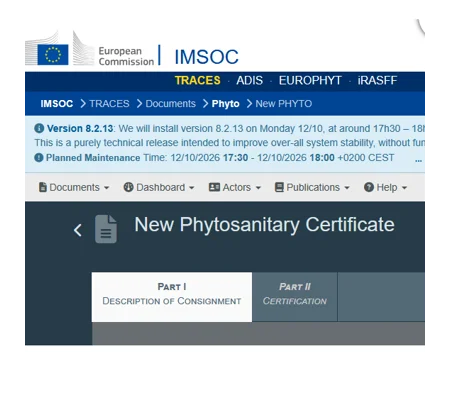Click the Actors contact card icon
The width and height of the screenshot is (450, 400).
coord(214,187)
